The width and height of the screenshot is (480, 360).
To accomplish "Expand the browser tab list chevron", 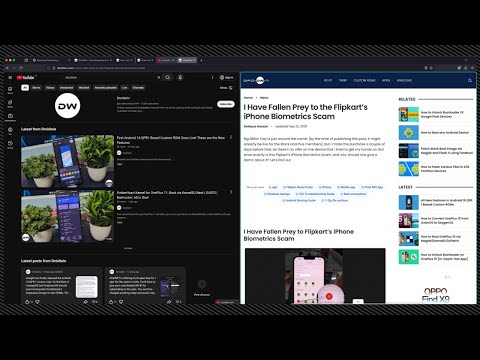I will [x=466, y=60].
